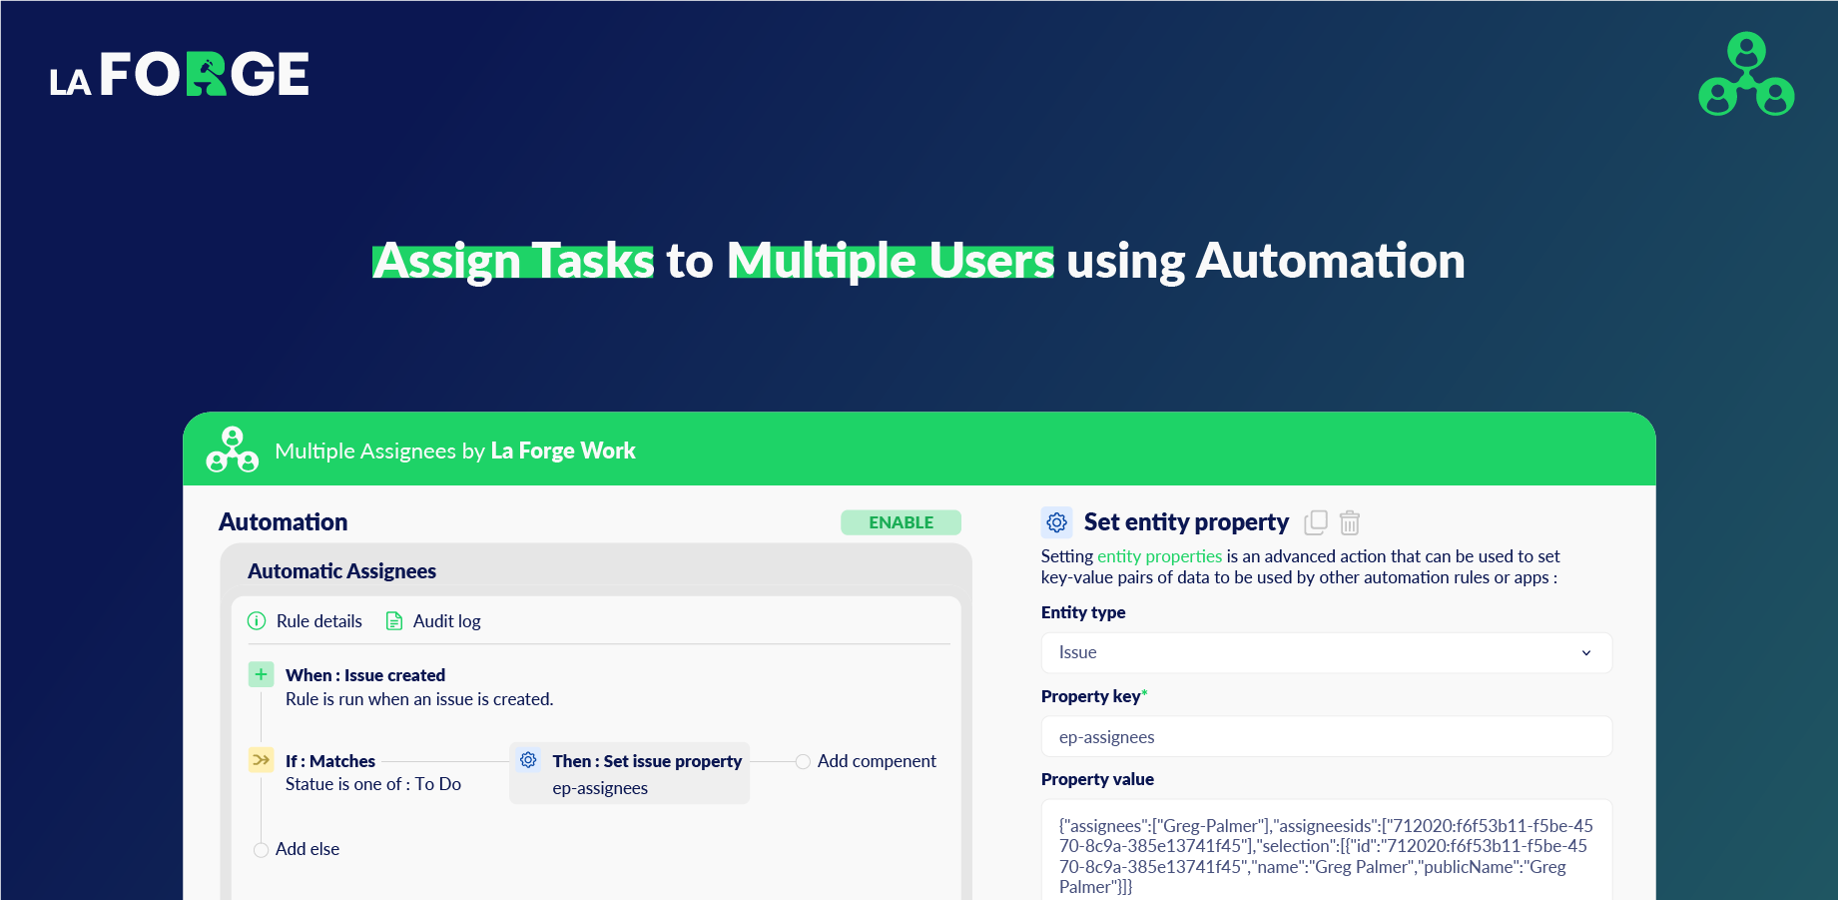
Task: Open the Entity type dropdown showing Issue
Action: pyautogui.click(x=1326, y=653)
